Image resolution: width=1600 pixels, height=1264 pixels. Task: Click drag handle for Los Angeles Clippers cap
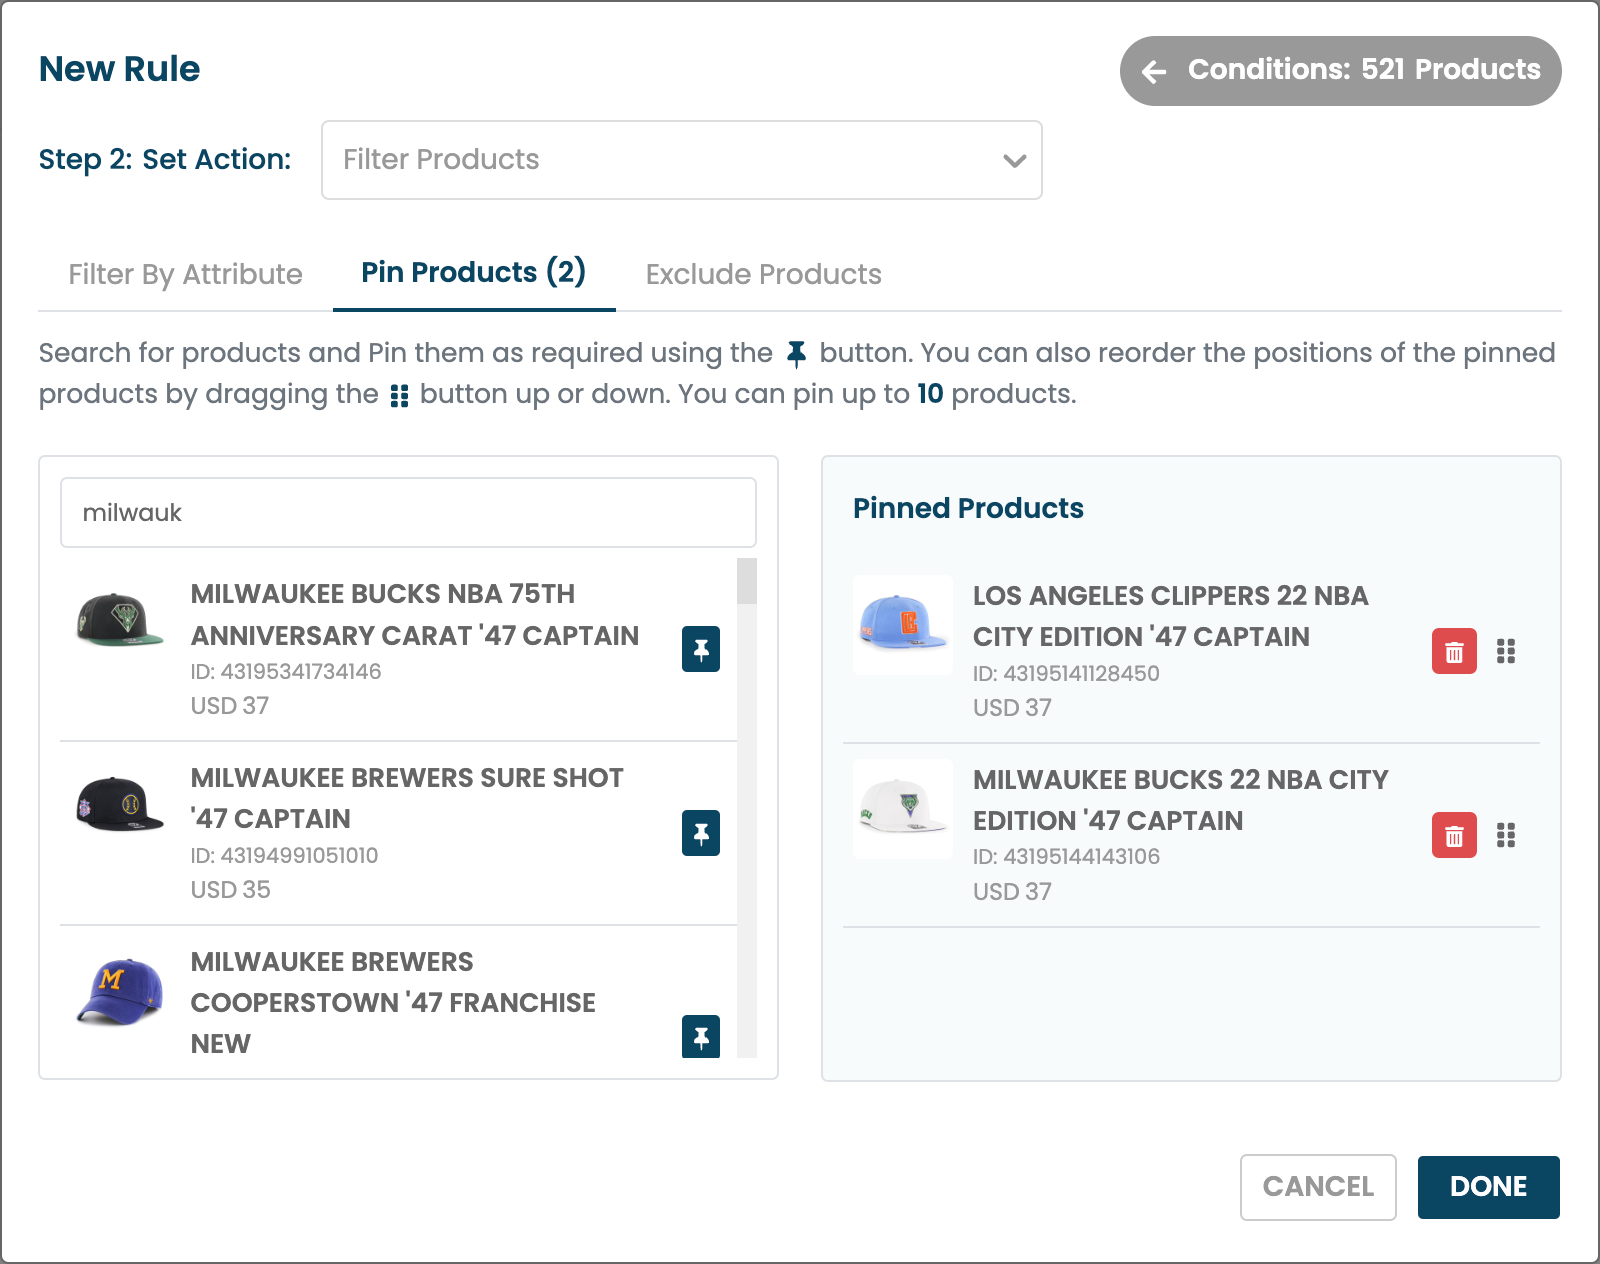[x=1506, y=651]
